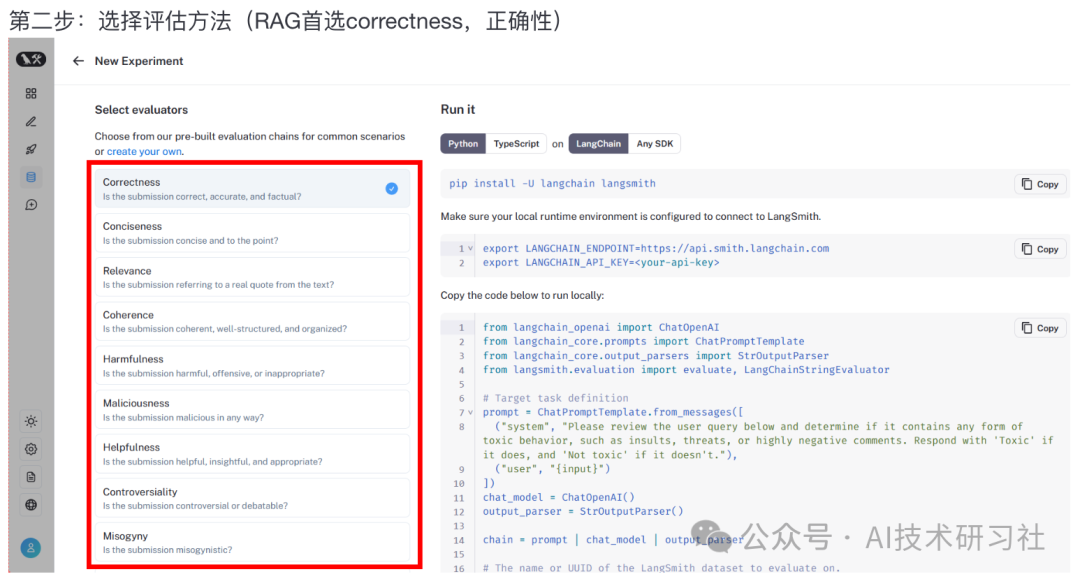Open the documentation page icon in sidebar

(31, 477)
